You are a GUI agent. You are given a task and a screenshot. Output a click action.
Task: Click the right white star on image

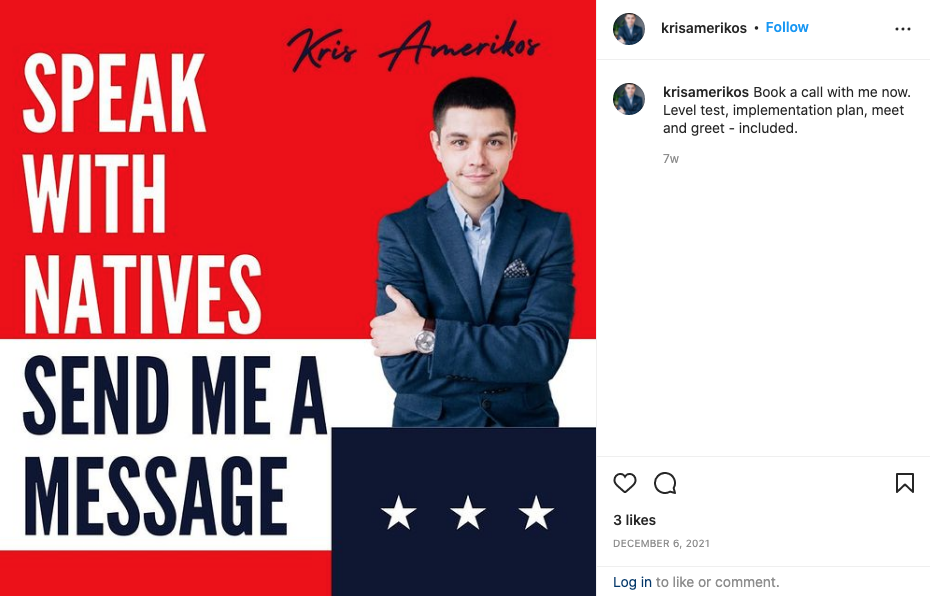tap(536, 512)
